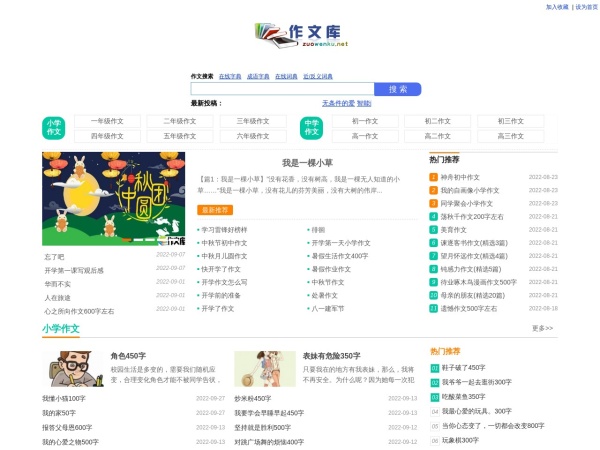
Task: Click rank 1 badge next to 神舟初中作文
Action: 433,177
